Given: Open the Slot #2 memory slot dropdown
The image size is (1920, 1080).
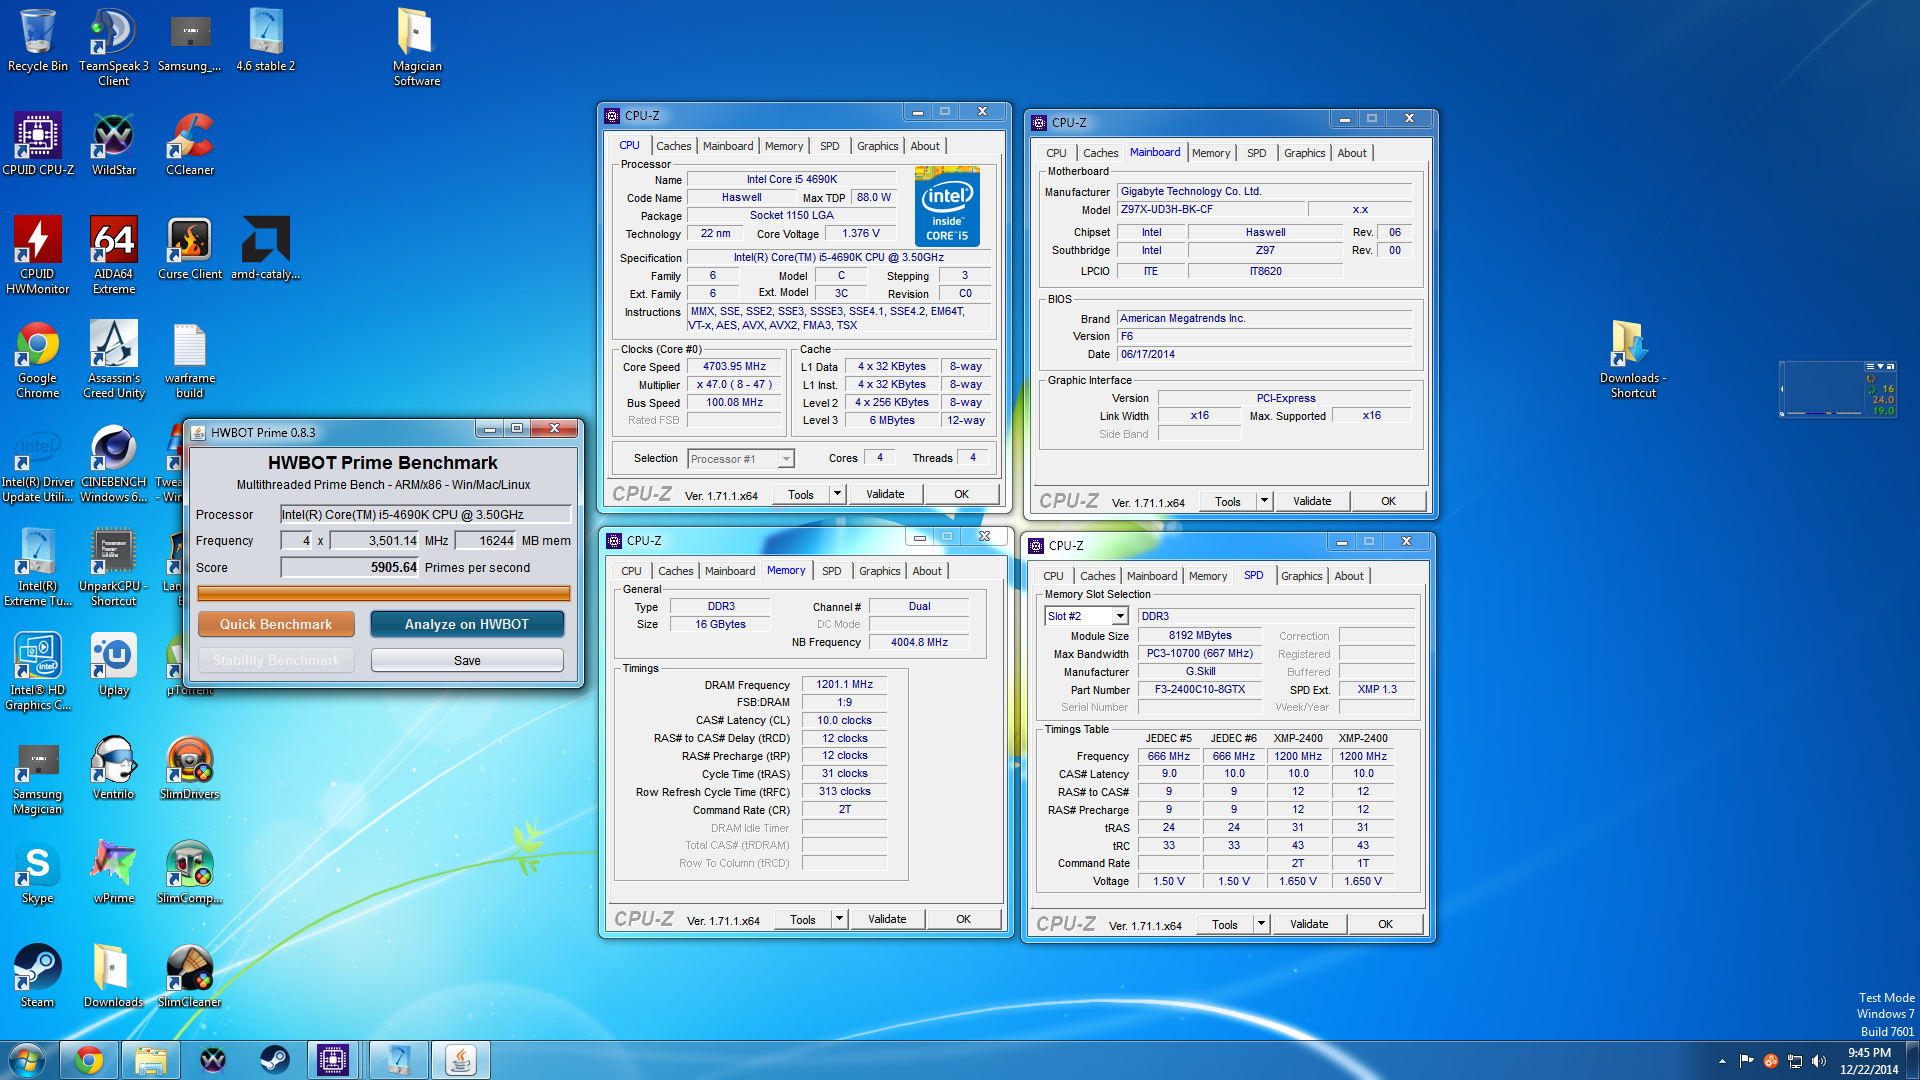Looking at the screenshot, I should (x=1086, y=616).
